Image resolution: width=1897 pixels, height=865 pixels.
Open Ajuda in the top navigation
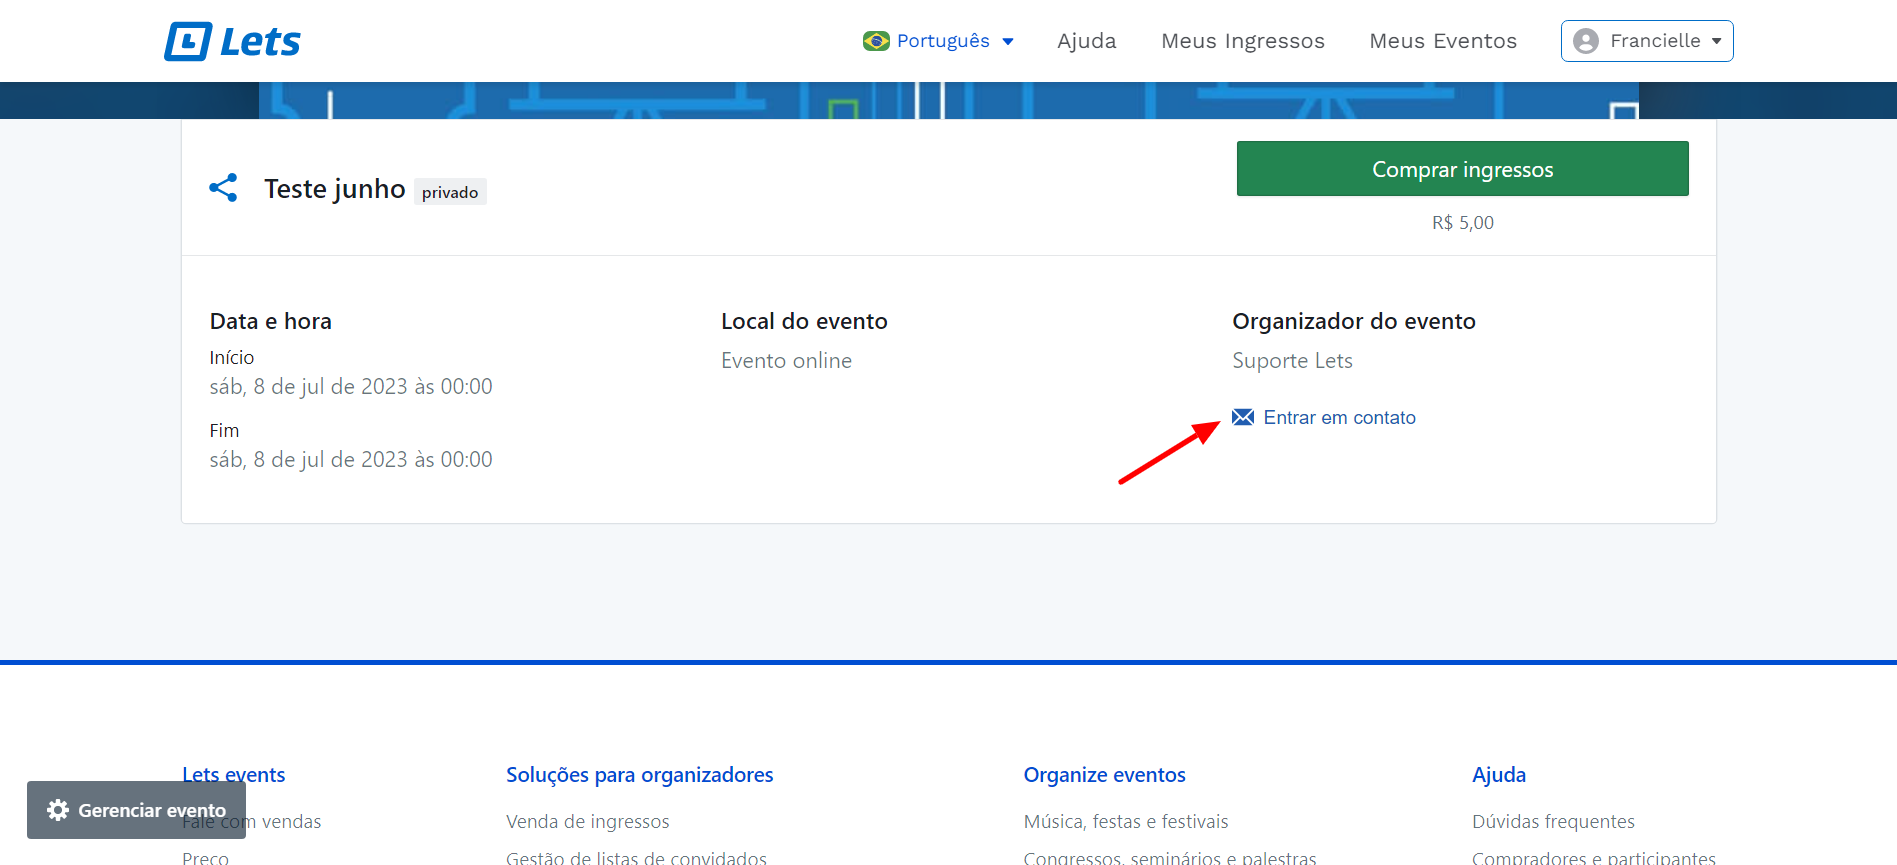[x=1086, y=41]
